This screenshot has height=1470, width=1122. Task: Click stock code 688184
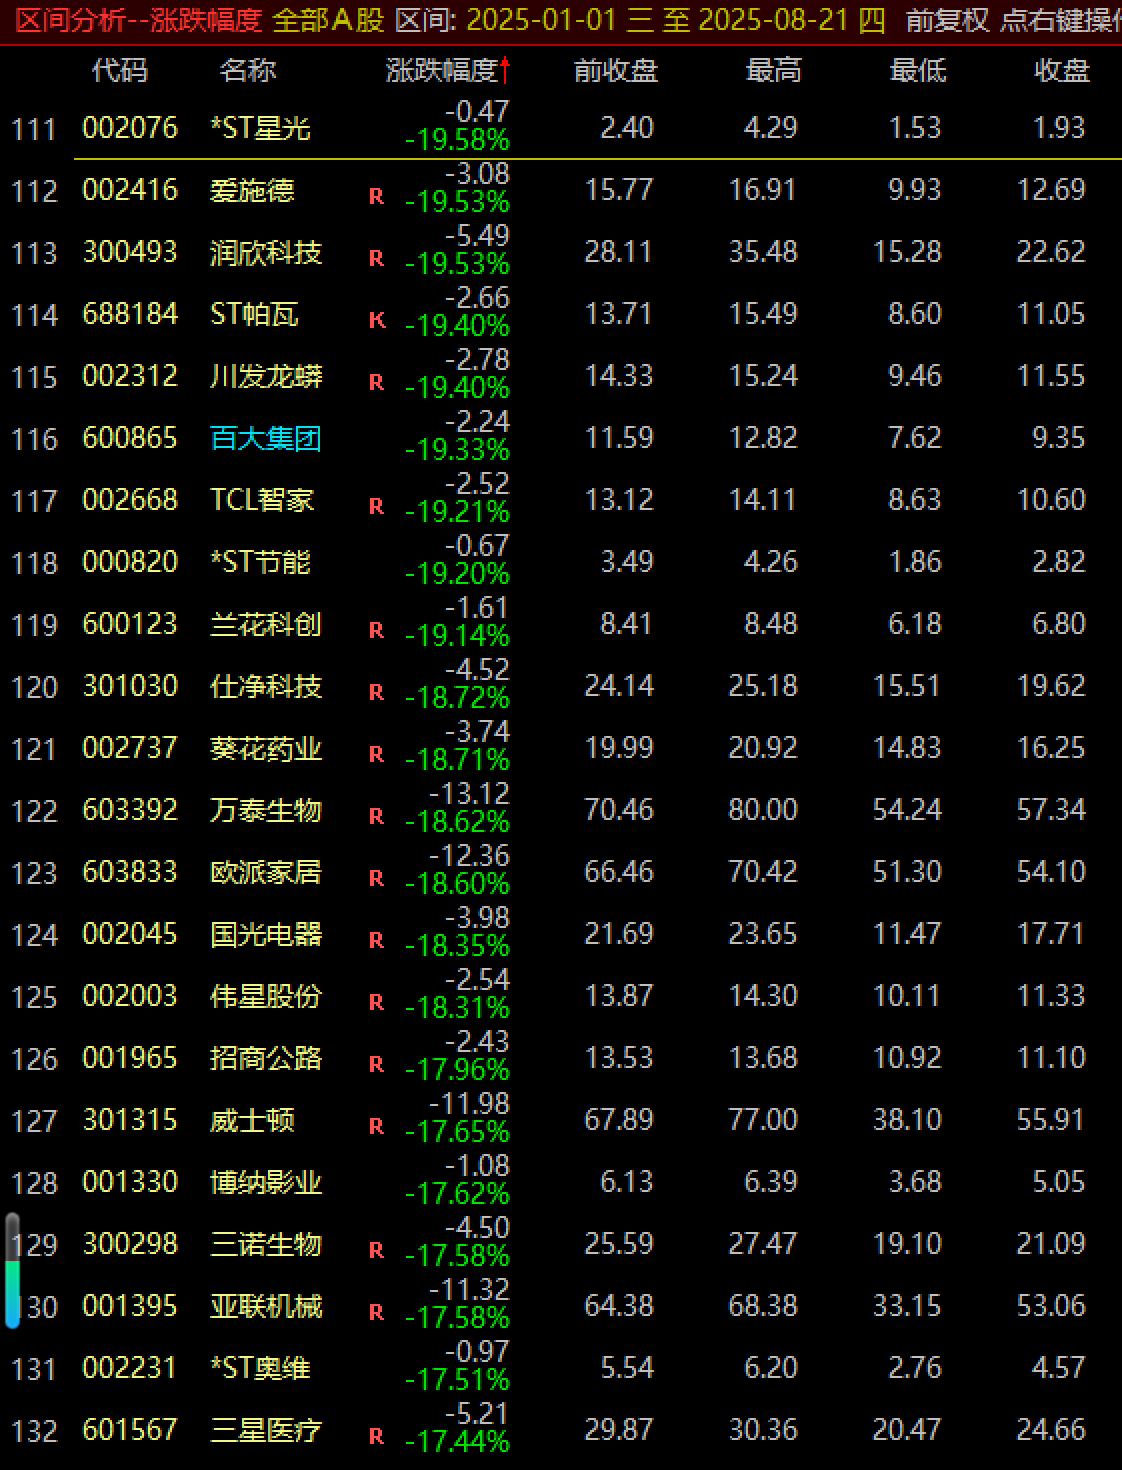coord(130,314)
